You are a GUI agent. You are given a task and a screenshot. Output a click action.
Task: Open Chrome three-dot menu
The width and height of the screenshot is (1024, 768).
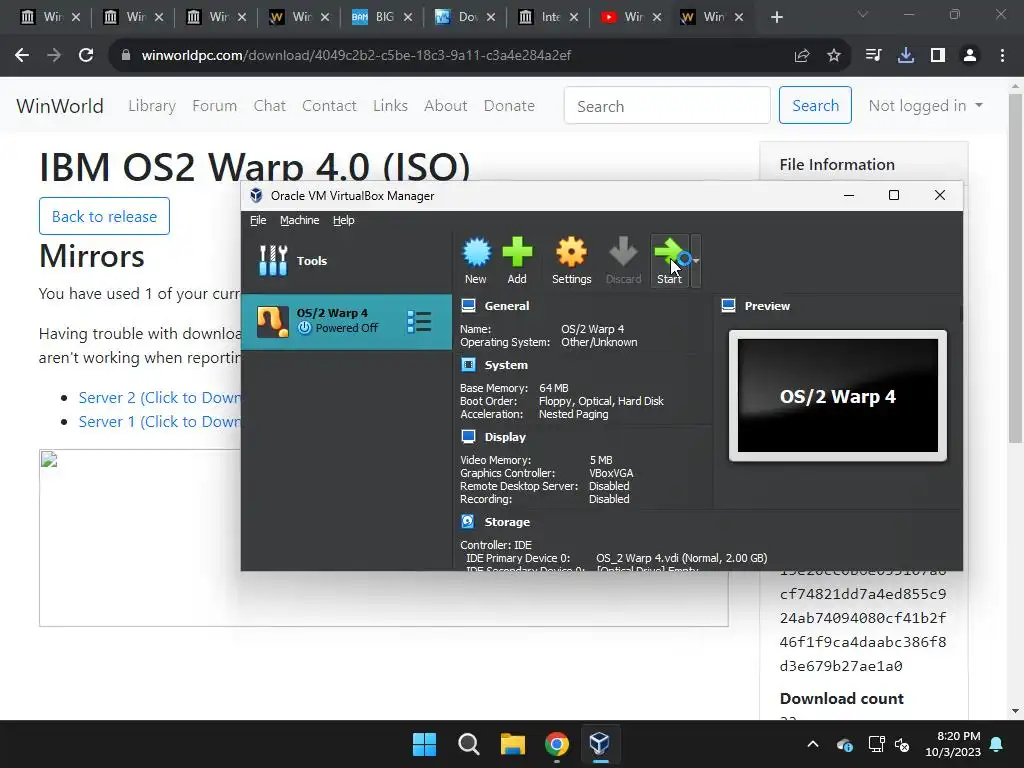[x=1002, y=56]
